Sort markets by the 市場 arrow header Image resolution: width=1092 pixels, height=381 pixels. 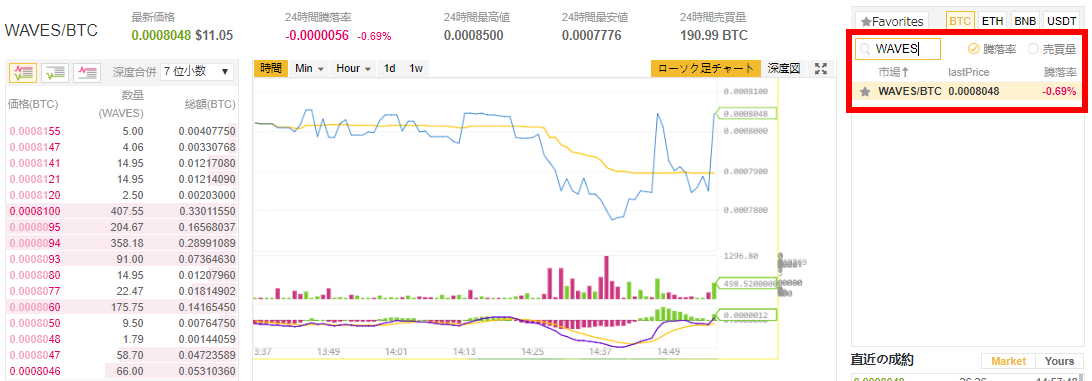(x=894, y=72)
